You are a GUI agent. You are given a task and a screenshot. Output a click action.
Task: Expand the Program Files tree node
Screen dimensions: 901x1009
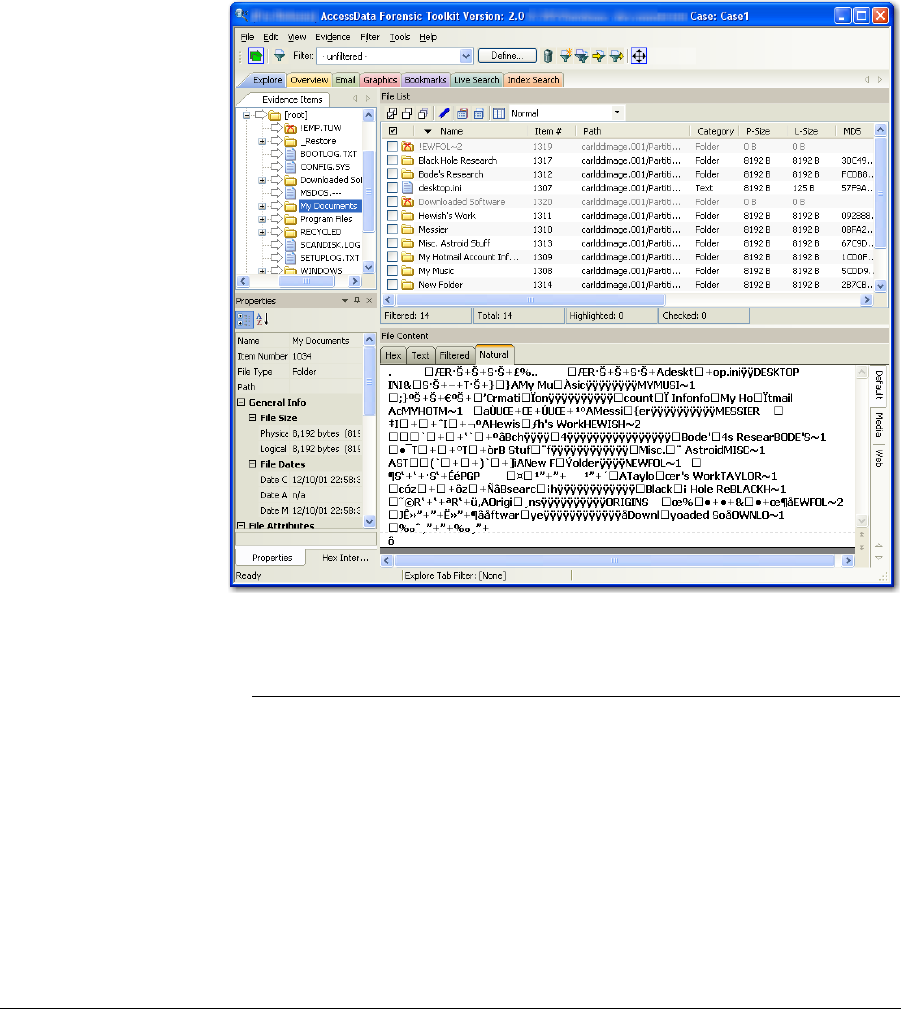pyautogui.click(x=262, y=219)
